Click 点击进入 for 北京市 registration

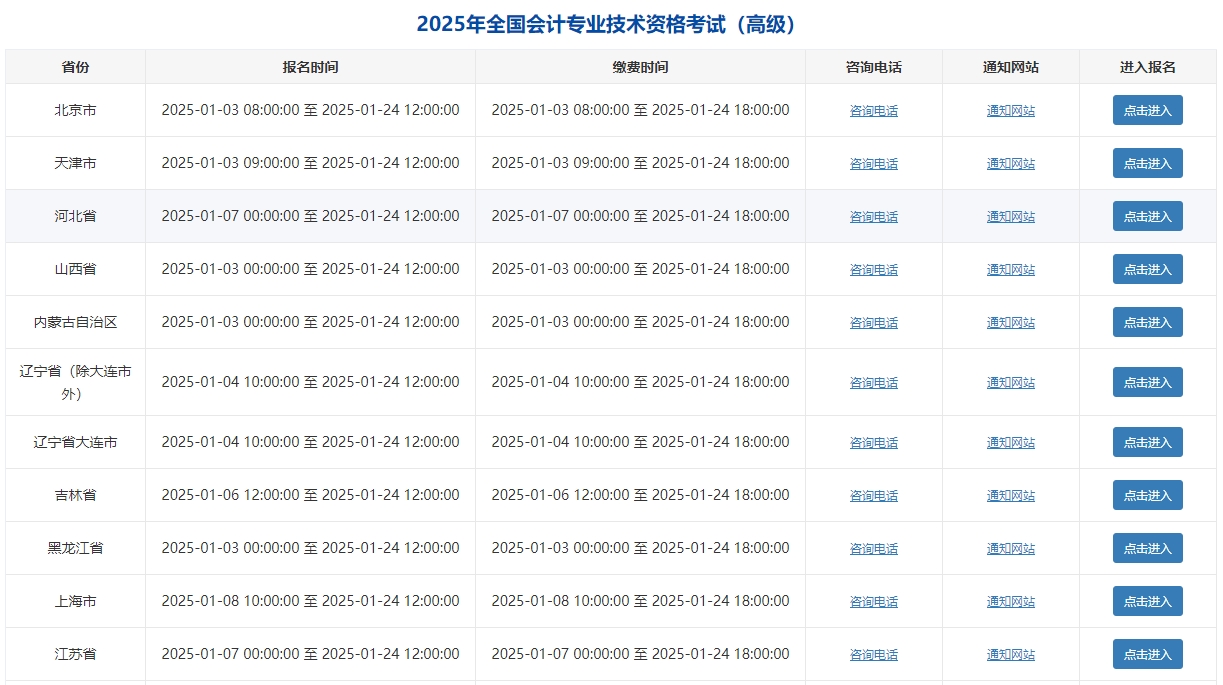pyautogui.click(x=1147, y=110)
